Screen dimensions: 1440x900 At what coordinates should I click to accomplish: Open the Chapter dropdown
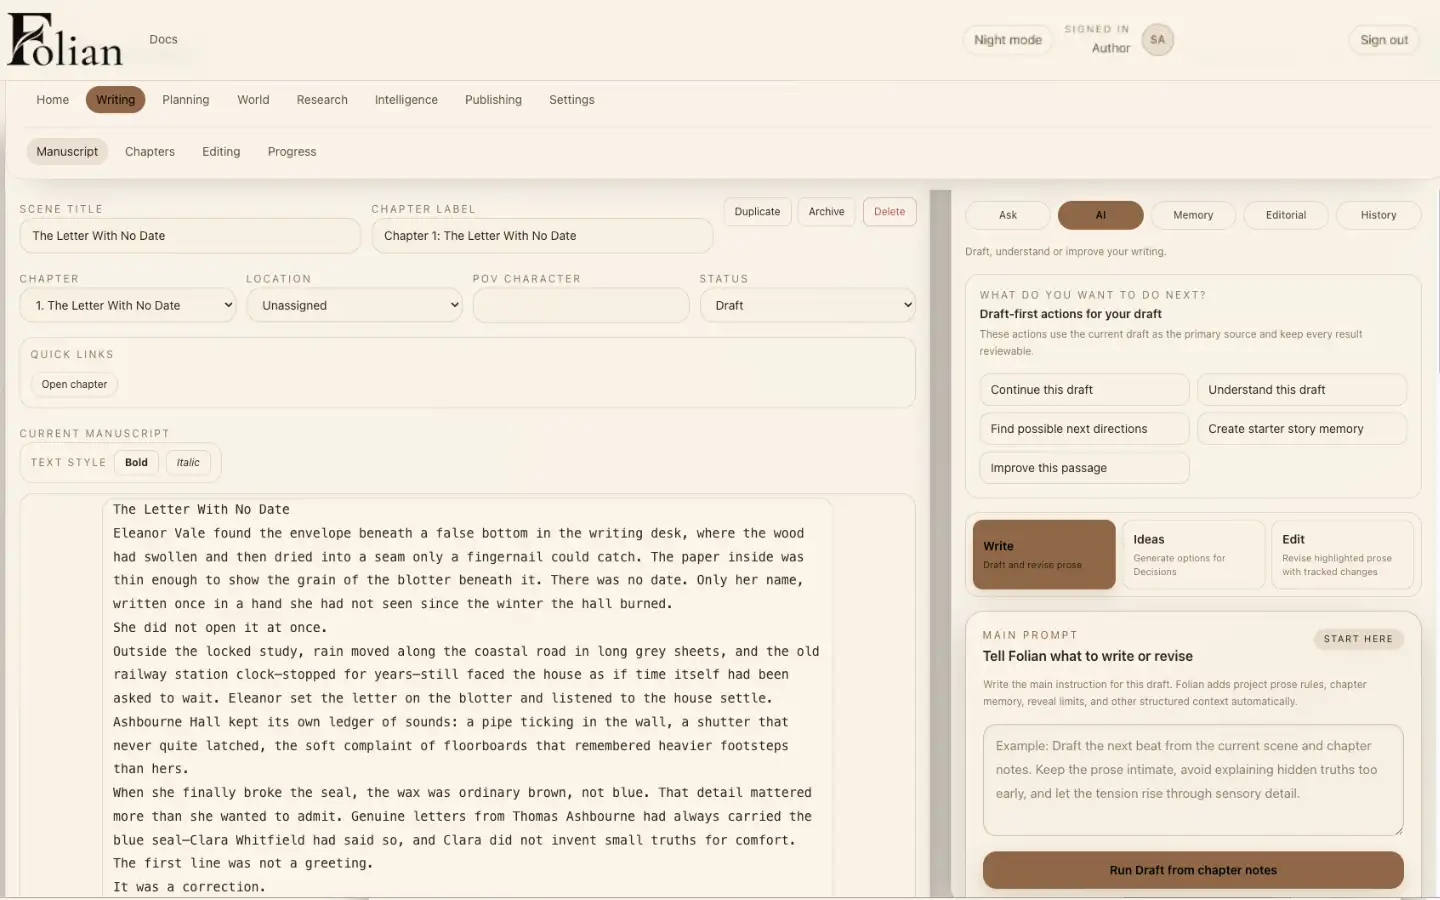128,306
